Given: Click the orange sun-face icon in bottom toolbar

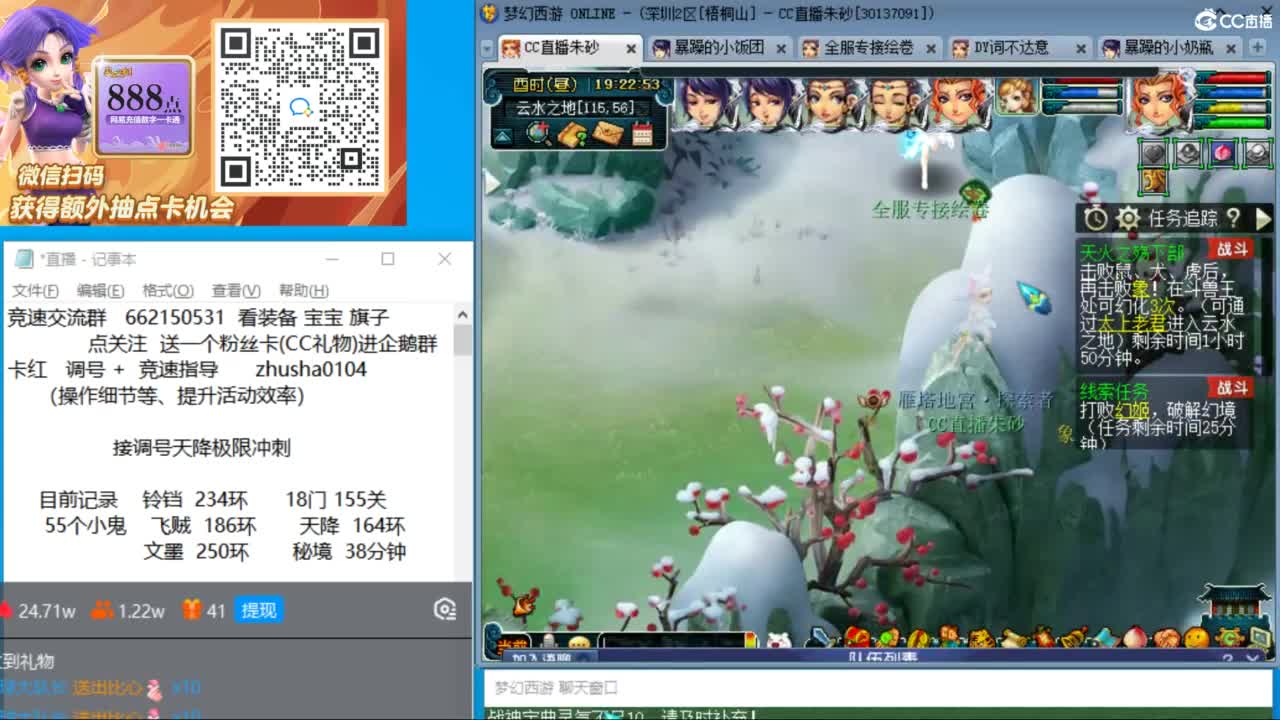Looking at the screenshot, I should pyautogui.click(x=1196, y=637).
